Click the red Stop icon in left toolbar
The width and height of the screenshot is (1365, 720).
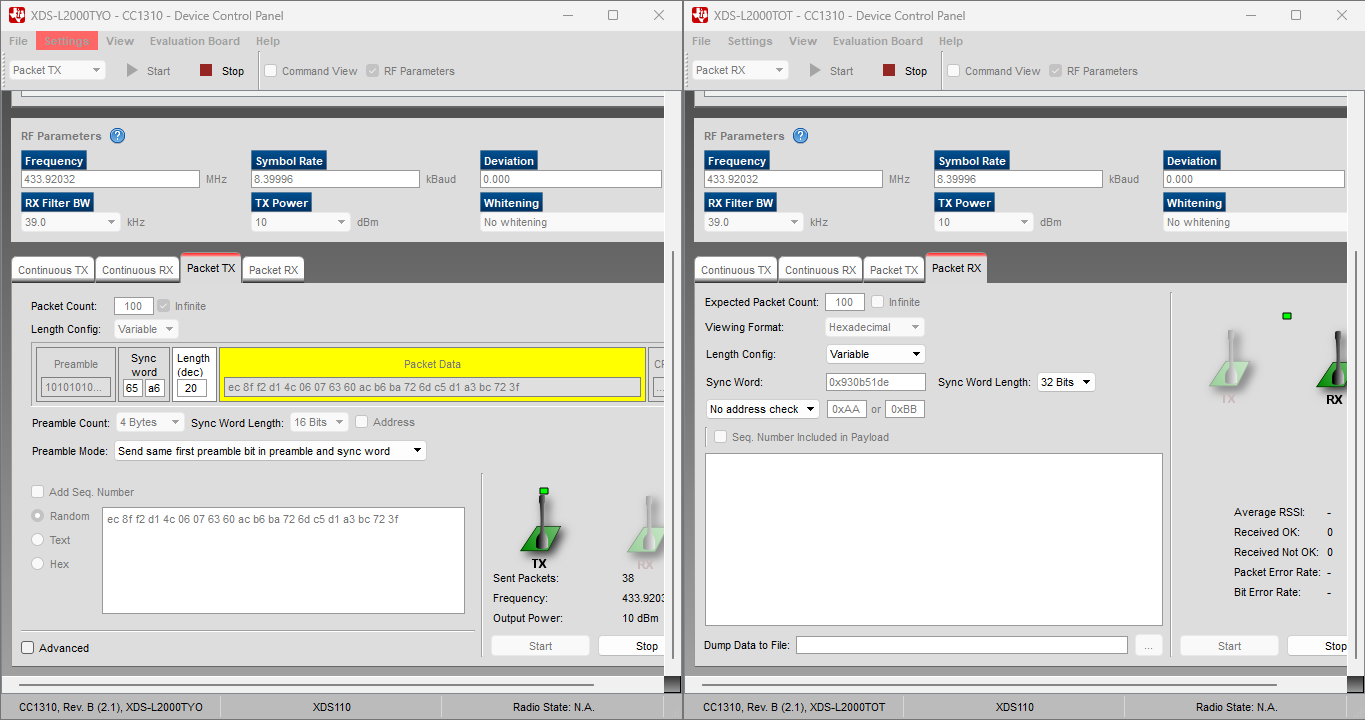point(206,70)
